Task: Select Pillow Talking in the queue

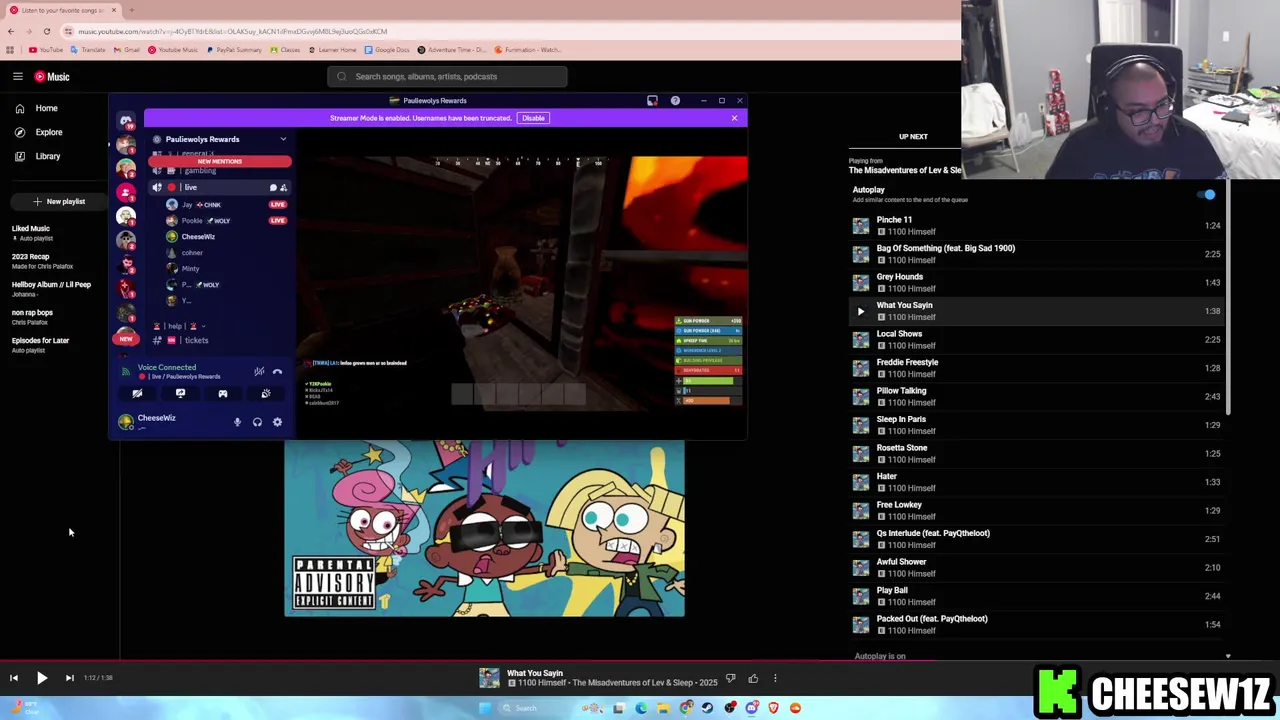Action: [1036, 396]
